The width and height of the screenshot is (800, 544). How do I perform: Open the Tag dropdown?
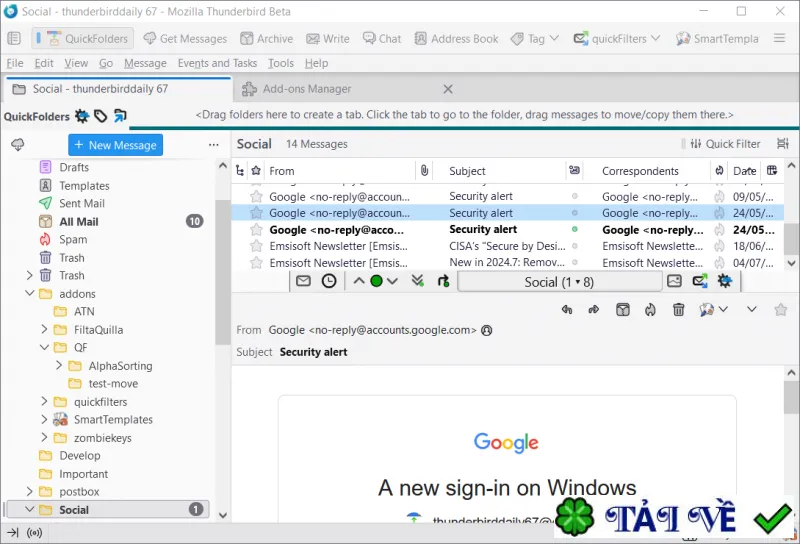535,39
